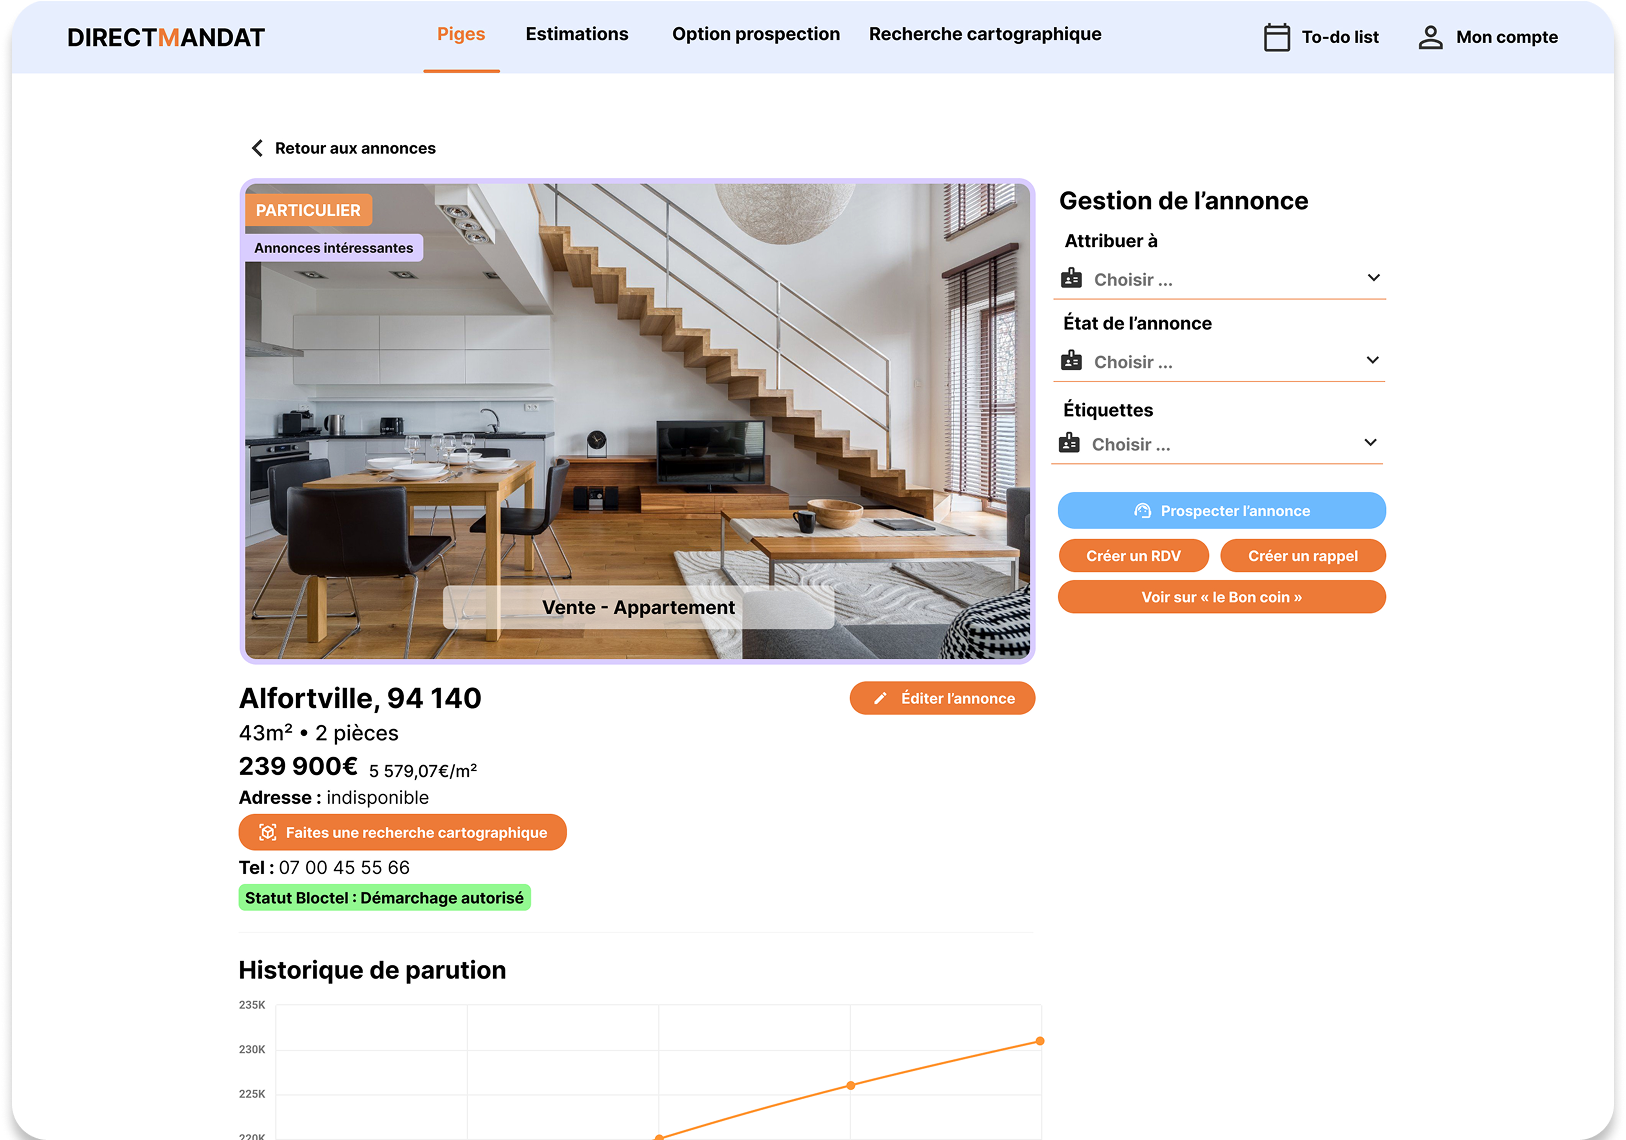The image size is (1626, 1140).
Task: Click the Attribuer à chevron arrow
Action: tap(1374, 278)
